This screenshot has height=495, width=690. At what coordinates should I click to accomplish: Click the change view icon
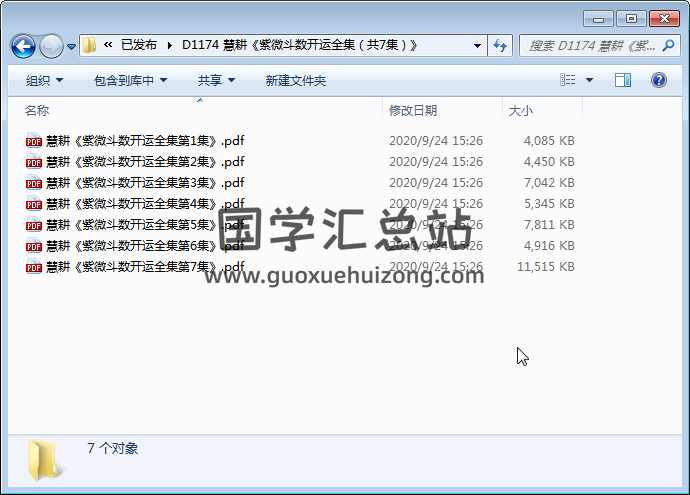(x=567, y=80)
